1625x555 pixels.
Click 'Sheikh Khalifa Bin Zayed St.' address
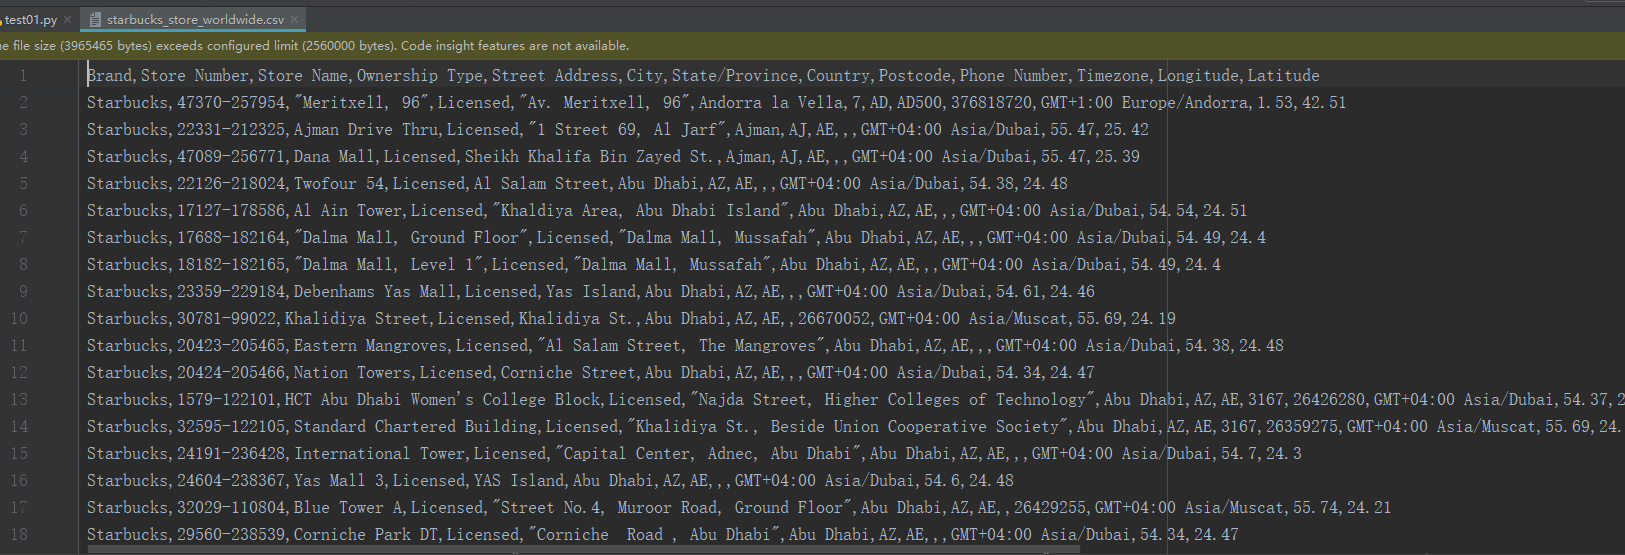pos(591,157)
